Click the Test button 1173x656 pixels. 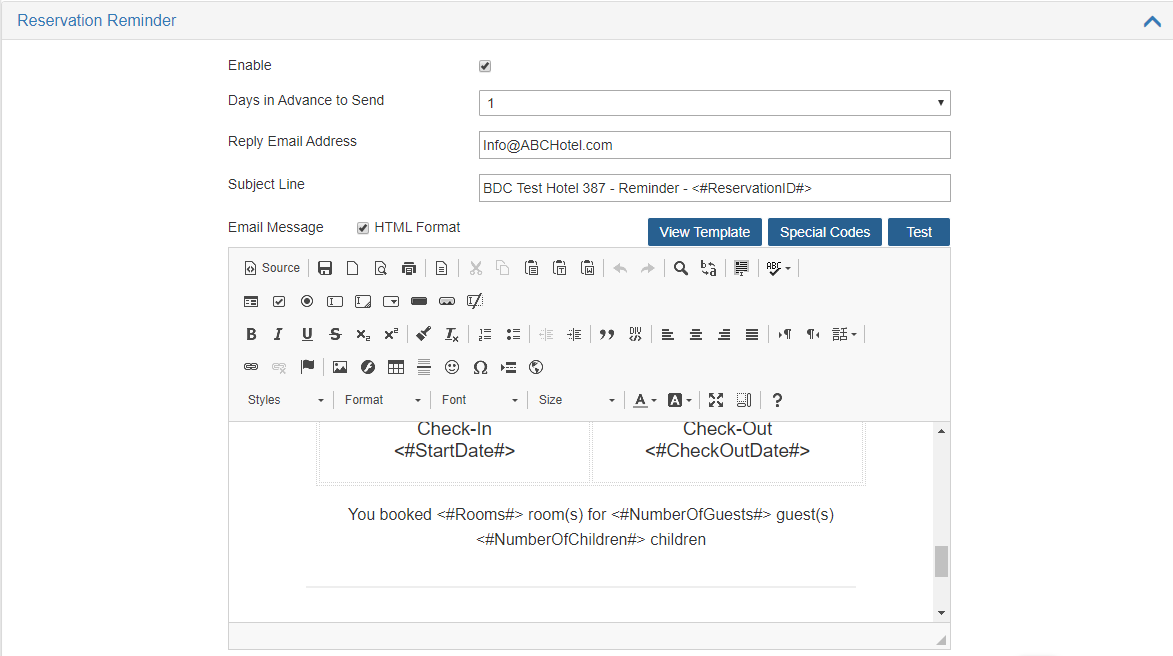pyautogui.click(x=919, y=232)
